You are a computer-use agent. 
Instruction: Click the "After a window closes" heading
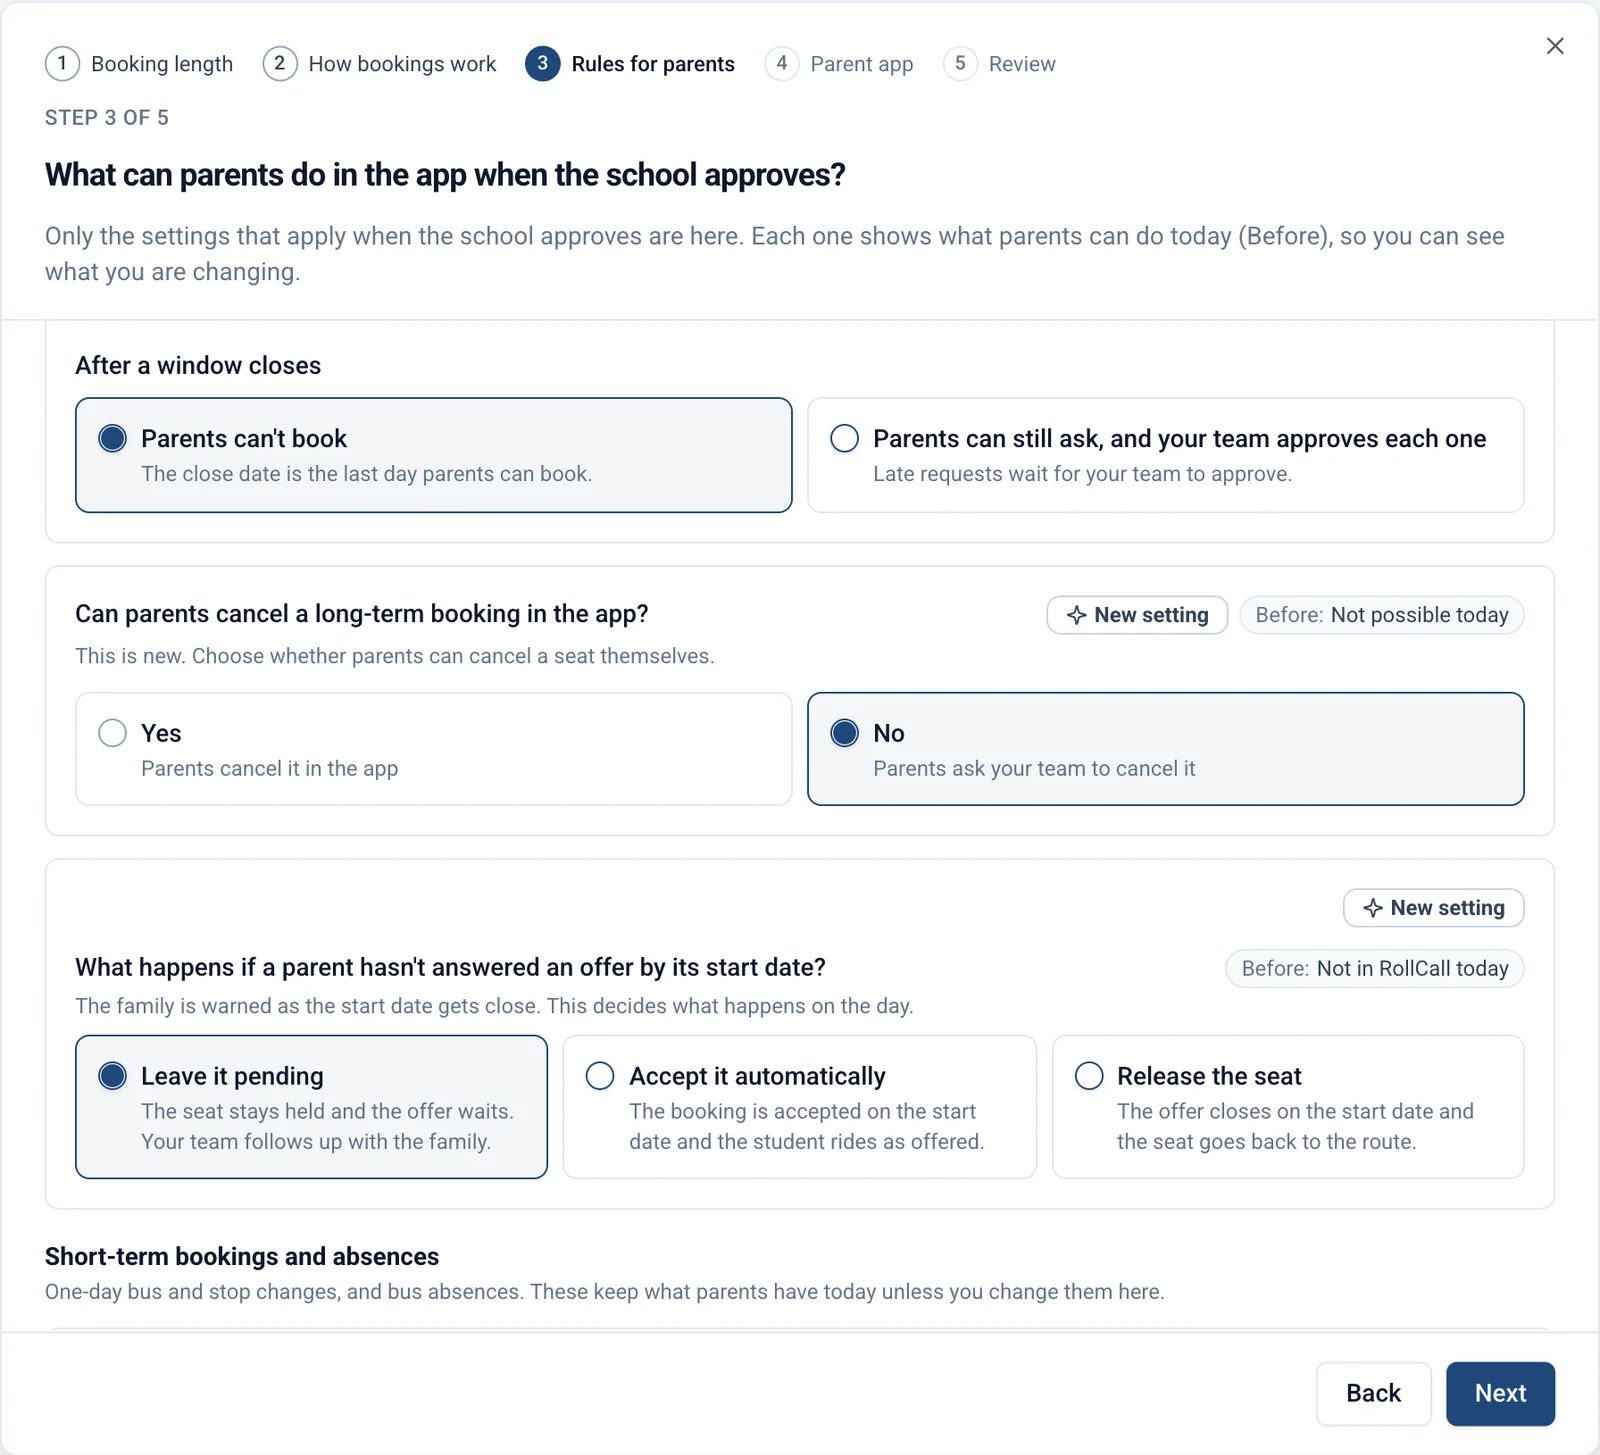[x=198, y=365]
